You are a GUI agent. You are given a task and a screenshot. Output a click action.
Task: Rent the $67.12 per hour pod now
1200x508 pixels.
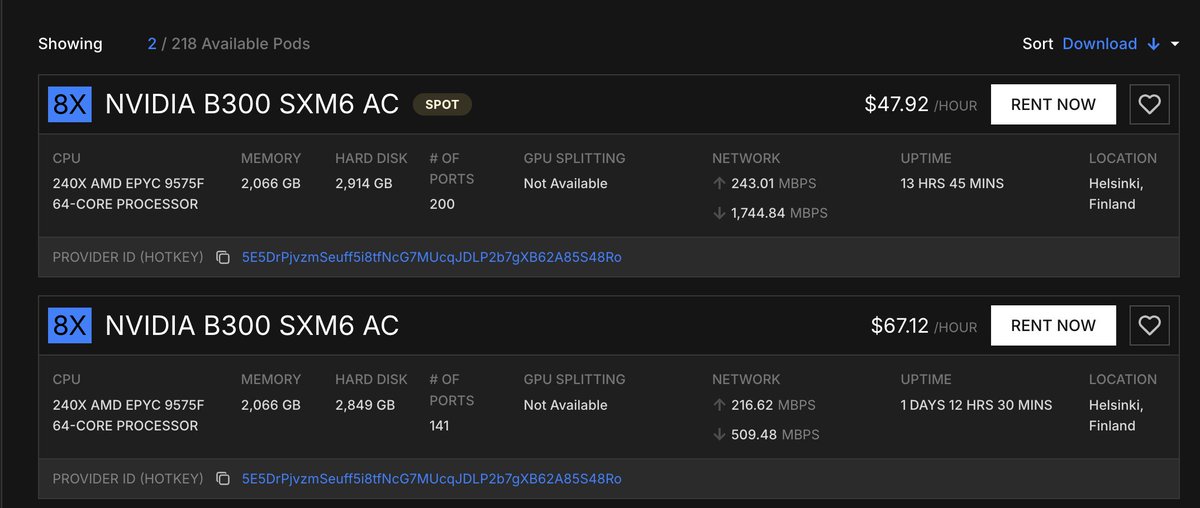click(x=1053, y=325)
